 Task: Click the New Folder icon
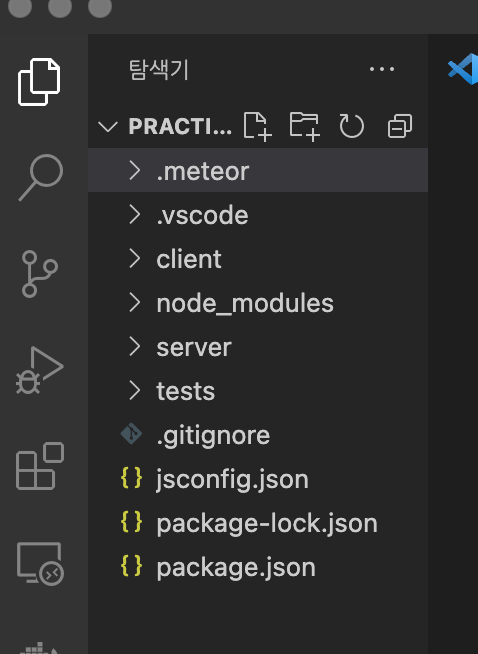[x=305, y=126]
